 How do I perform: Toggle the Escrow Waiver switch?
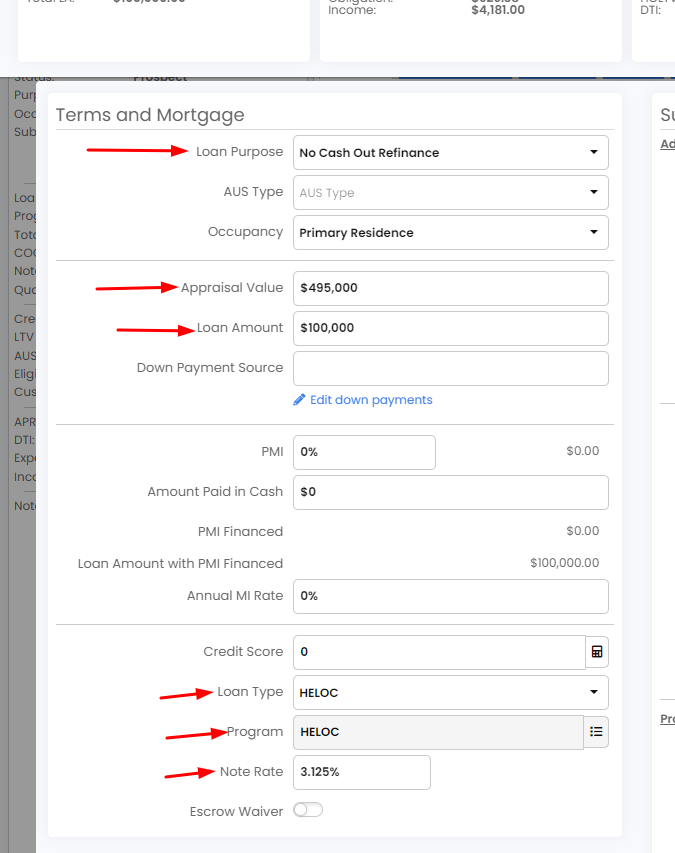pos(308,811)
